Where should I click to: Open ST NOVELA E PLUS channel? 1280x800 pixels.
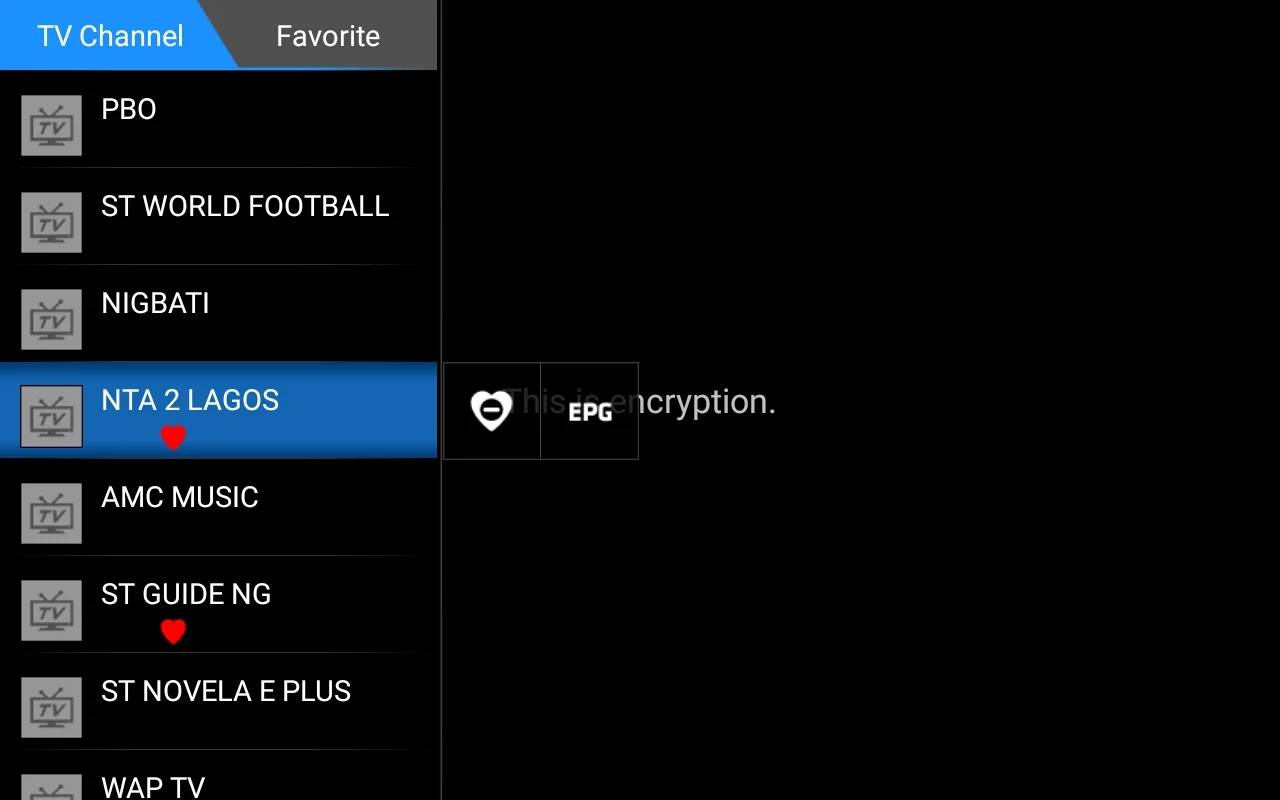click(x=226, y=691)
